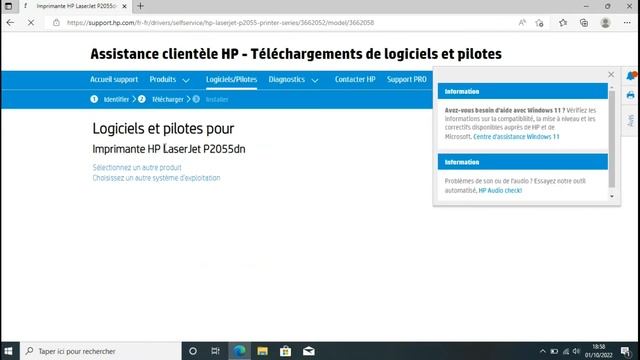Add this page to favorites star-plus icon
Screen dimensions: 640x360
(x=540, y=23)
